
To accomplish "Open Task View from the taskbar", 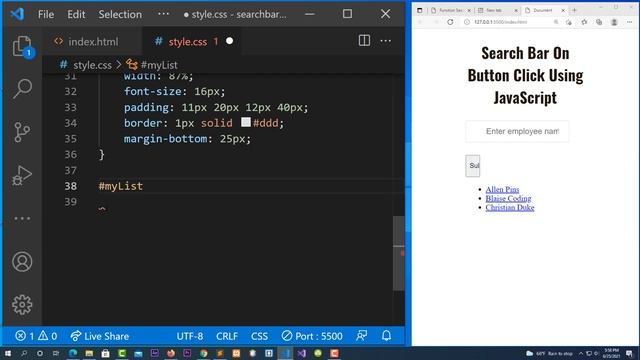I will point(56,353).
